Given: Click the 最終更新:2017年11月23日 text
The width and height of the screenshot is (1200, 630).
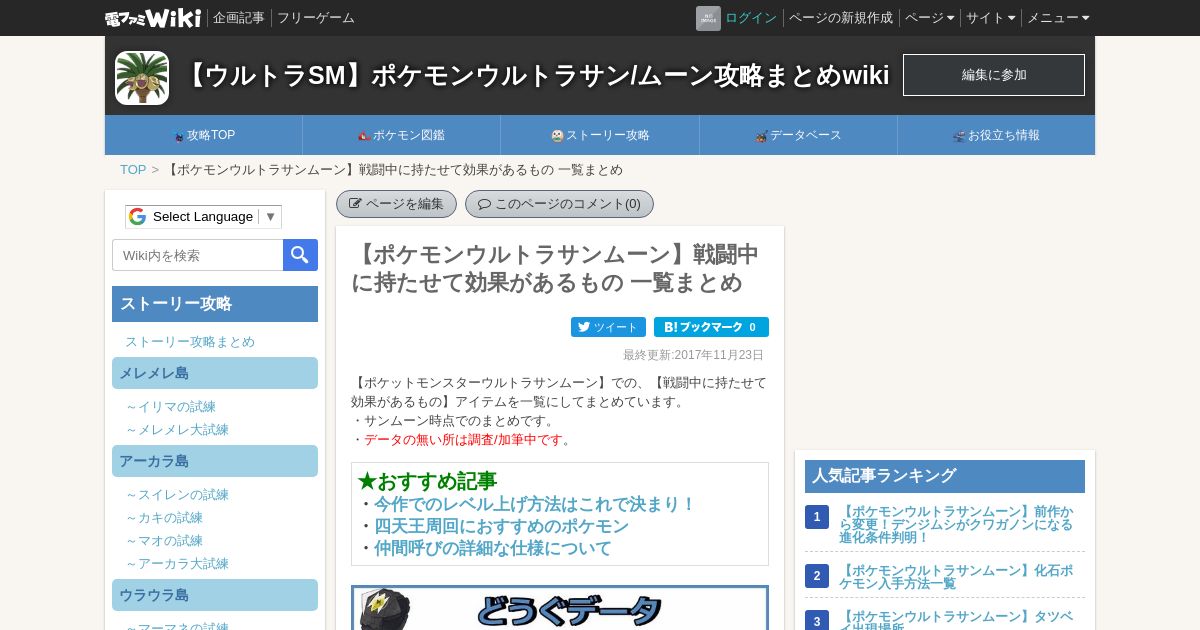Looking at the screenshot, I should coord(693,355).
